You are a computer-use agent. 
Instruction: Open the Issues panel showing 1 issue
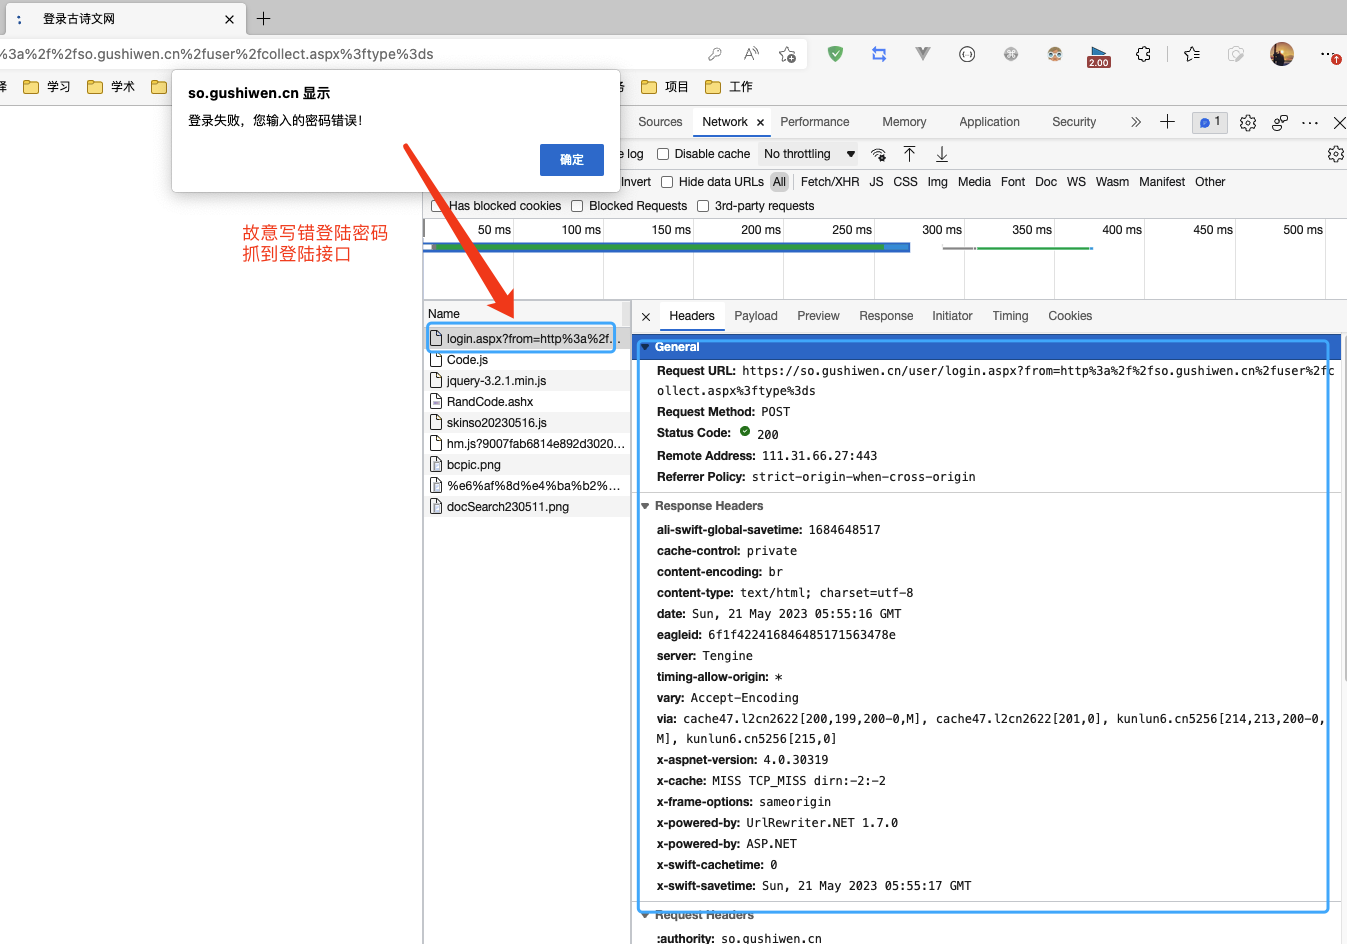(x=1209, y=122)
